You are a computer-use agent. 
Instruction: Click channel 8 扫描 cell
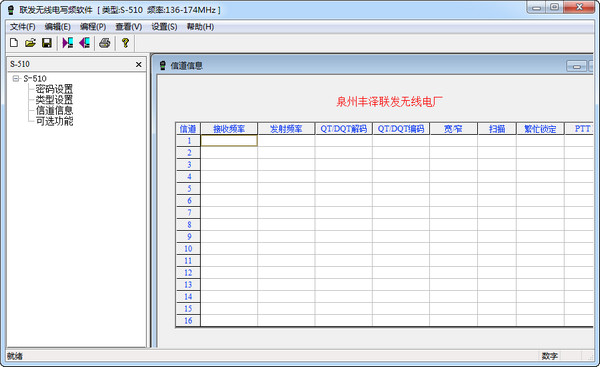(x=497, y=225)
